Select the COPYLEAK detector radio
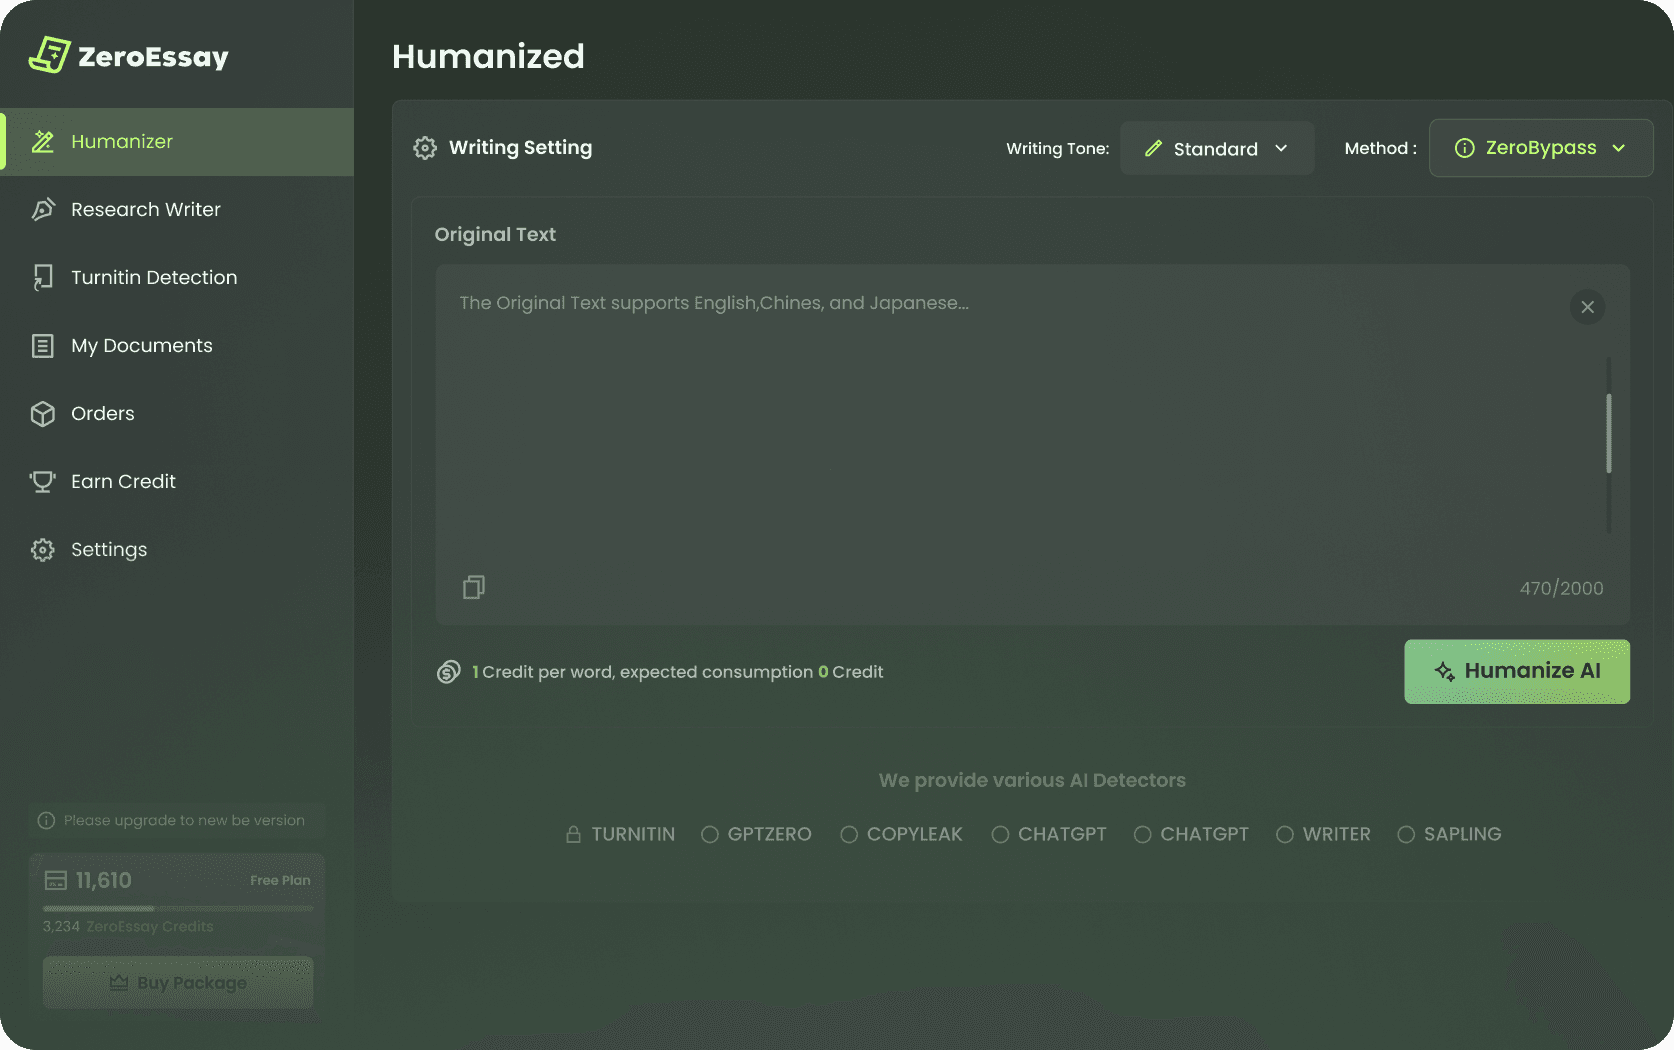Viewport: 1674px width, 1050px height. 849,834
